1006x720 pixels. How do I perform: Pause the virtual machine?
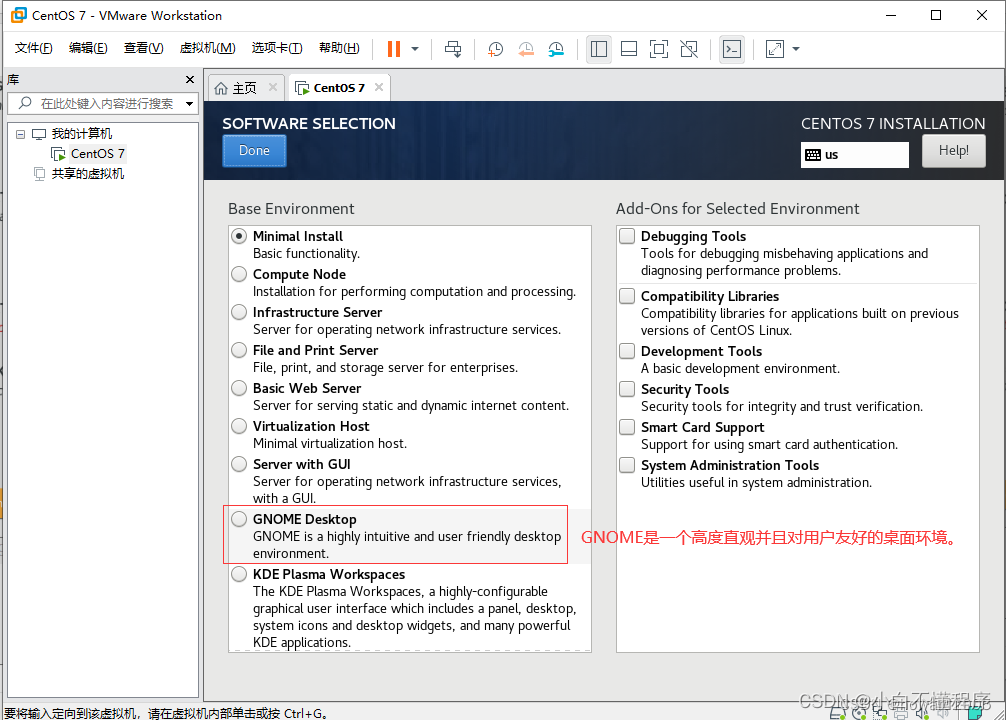[x=394, y=49]
